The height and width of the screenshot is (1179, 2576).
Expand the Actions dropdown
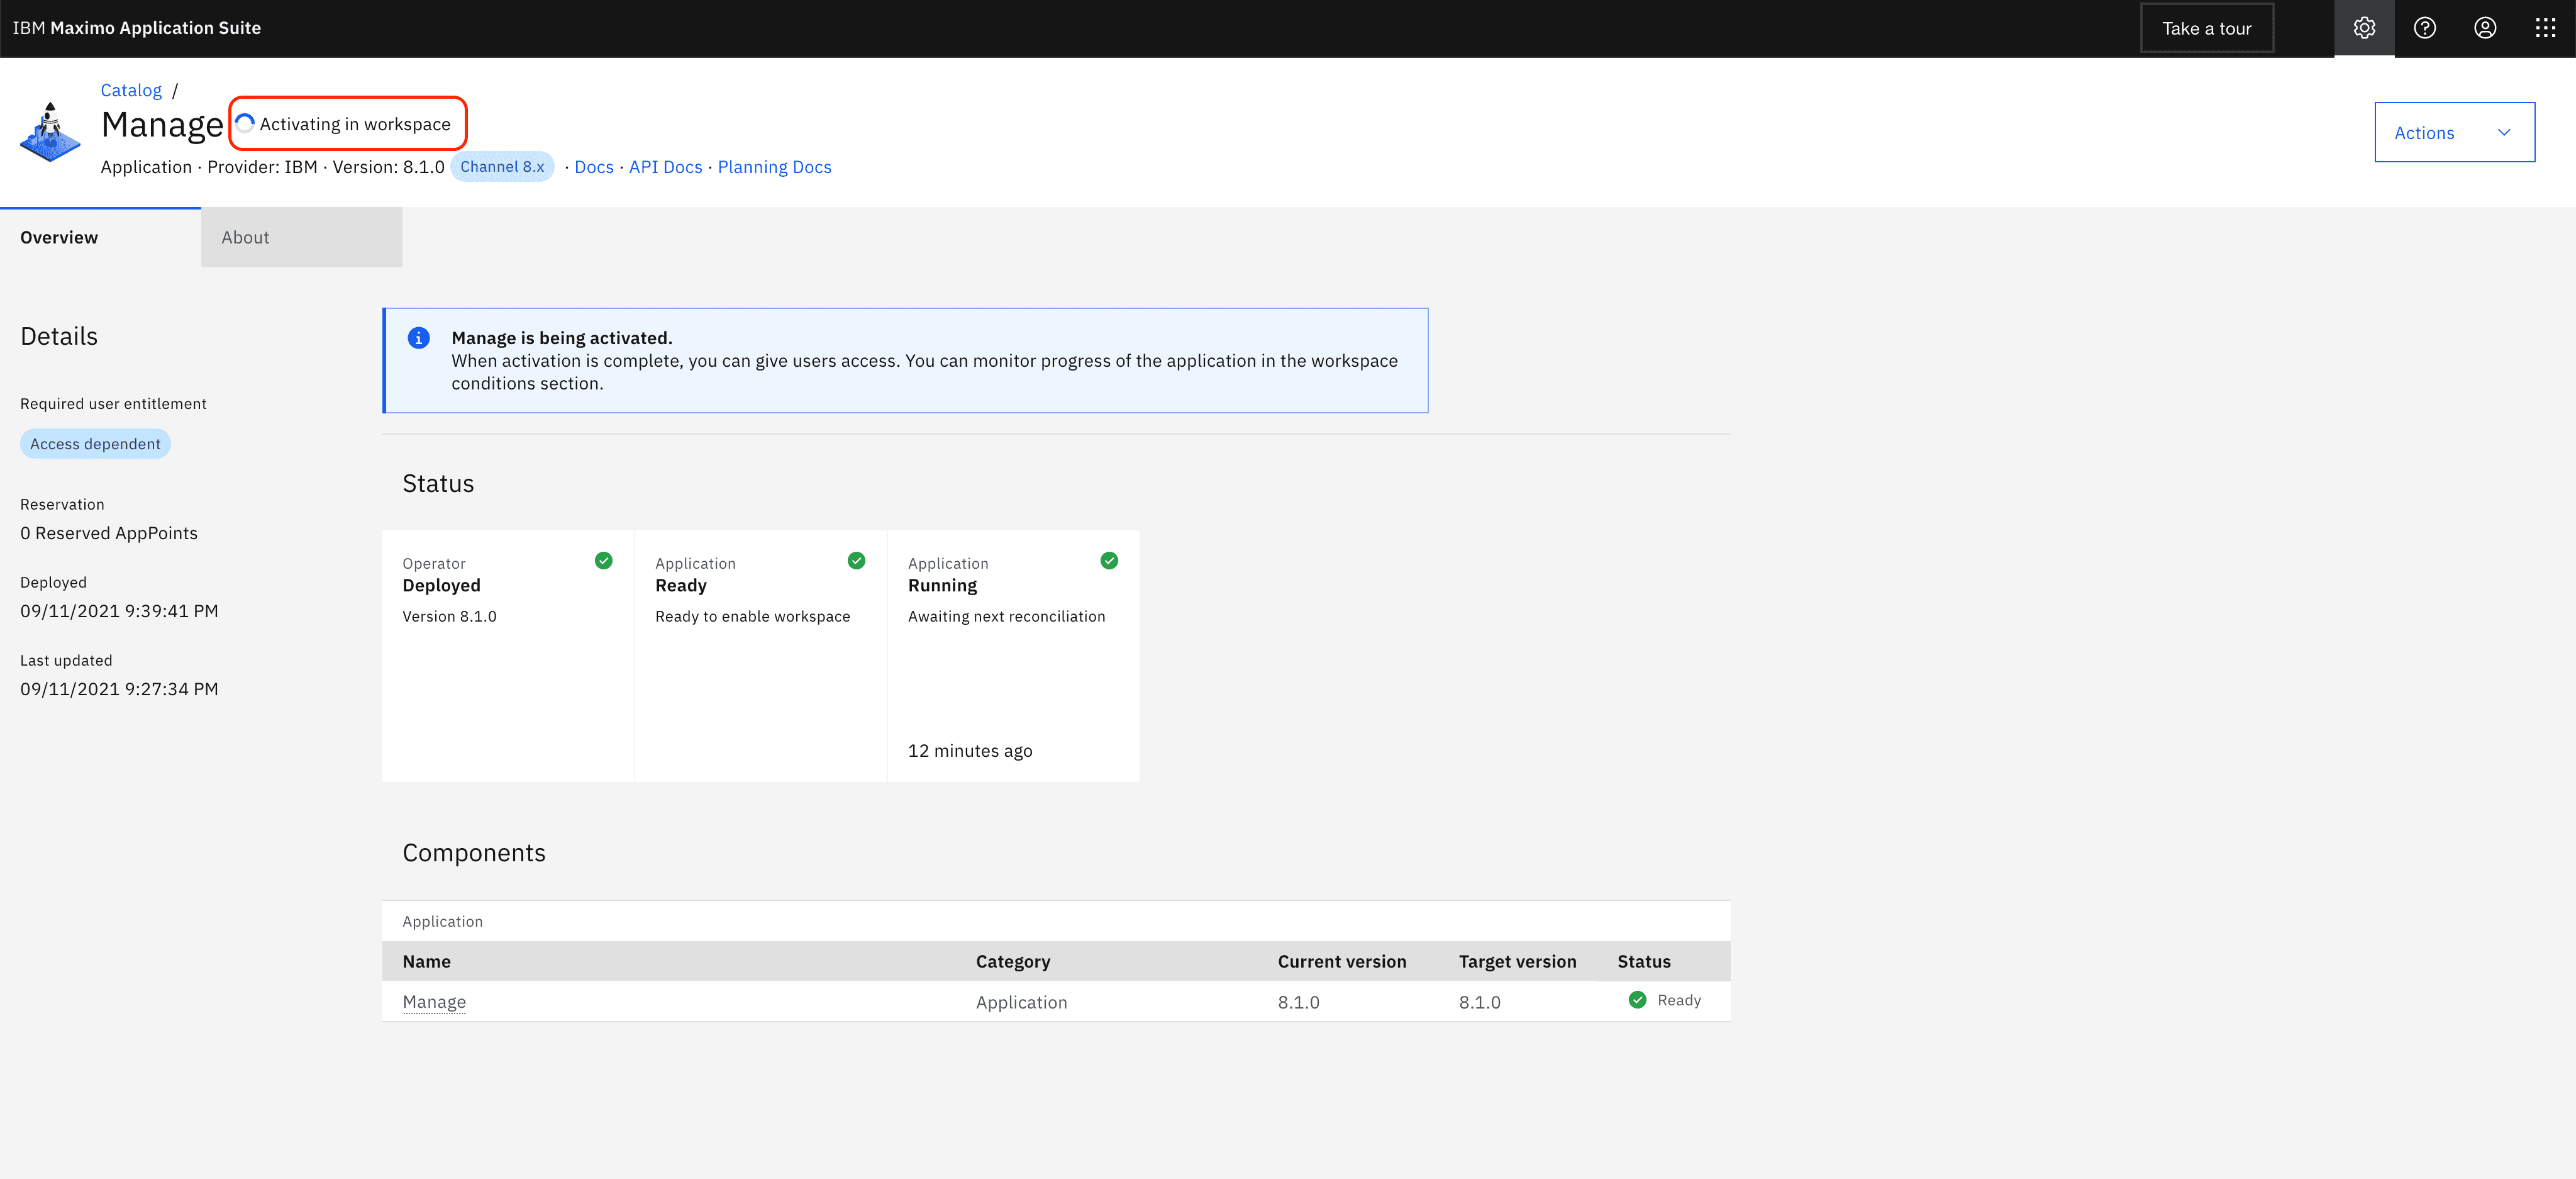click(2454, 132)
